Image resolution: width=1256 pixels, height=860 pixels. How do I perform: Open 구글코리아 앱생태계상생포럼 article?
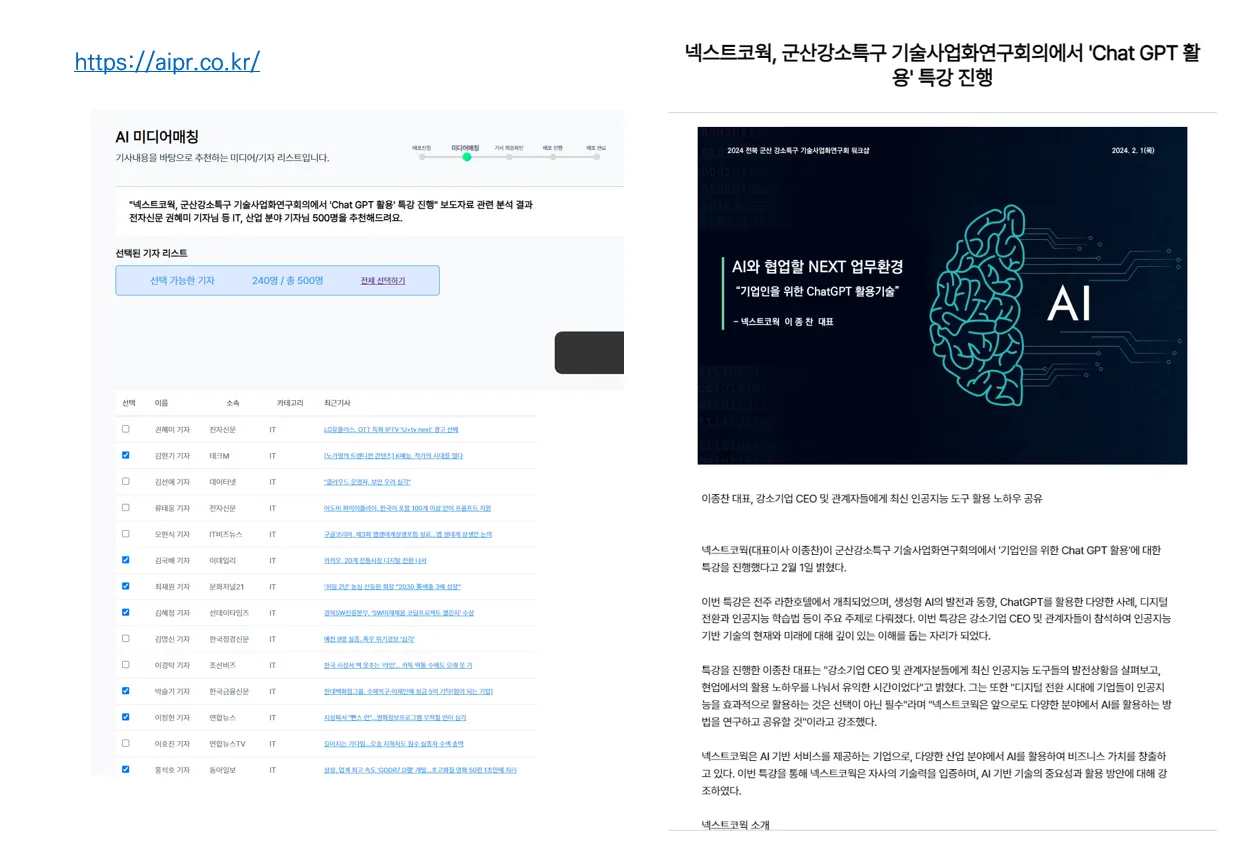click(x=407, y=534)
